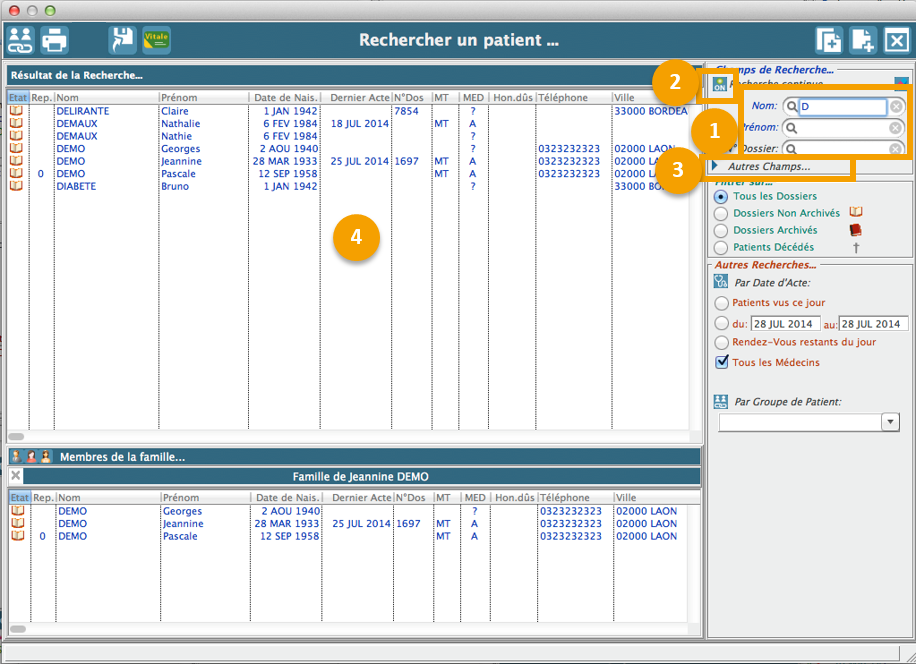Click the Prénom search input field
916x664 pixels.
tap(843, 128)
